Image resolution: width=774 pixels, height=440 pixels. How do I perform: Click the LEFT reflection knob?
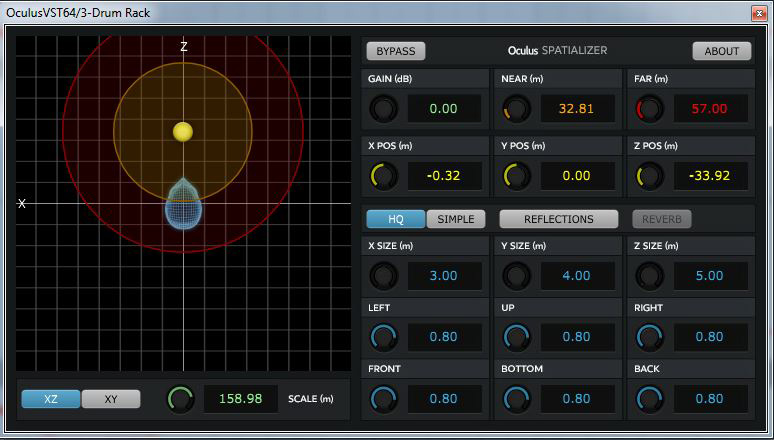[384, 337]
